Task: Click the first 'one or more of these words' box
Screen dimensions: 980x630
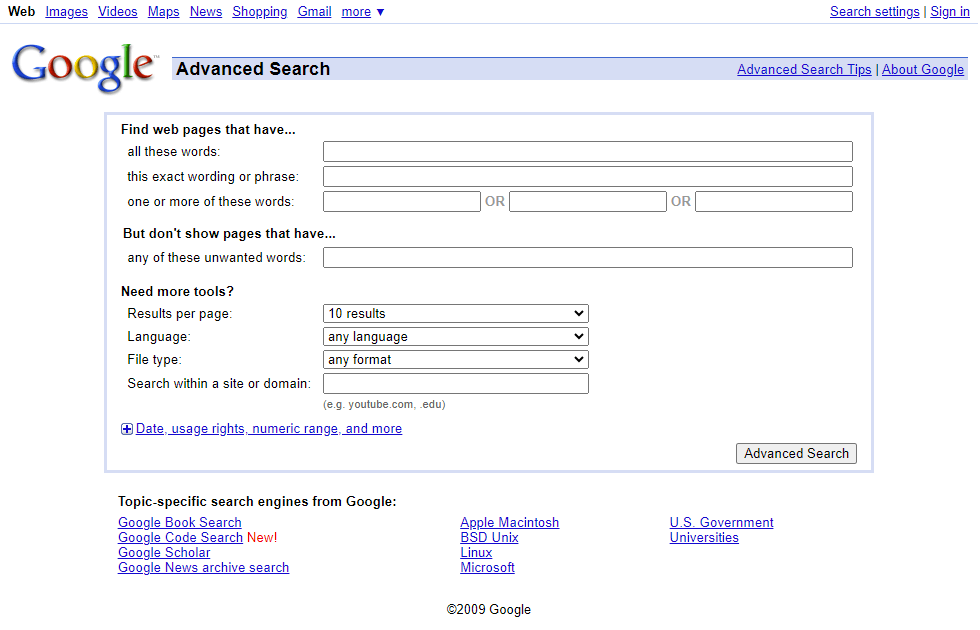Action: point(402,201)
